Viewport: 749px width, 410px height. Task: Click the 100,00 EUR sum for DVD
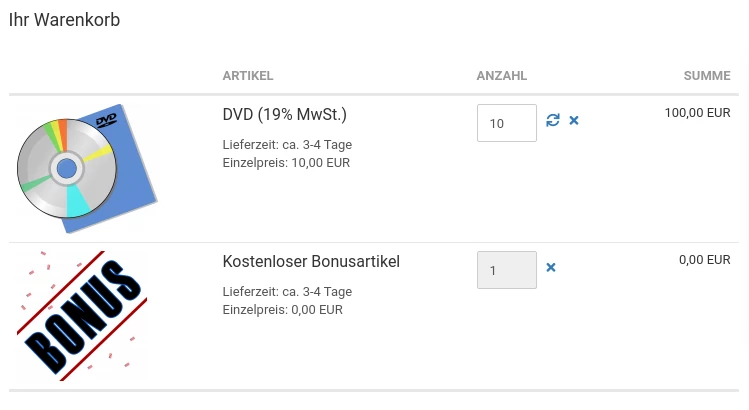697,113
